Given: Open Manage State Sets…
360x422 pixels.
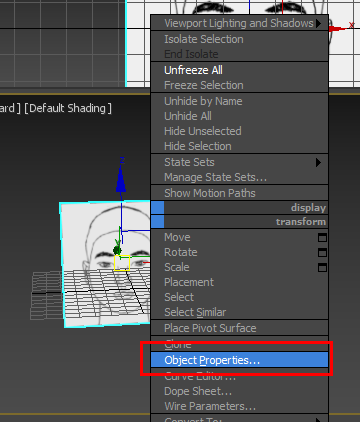Looking at the screenshot, I should [239, 177].
